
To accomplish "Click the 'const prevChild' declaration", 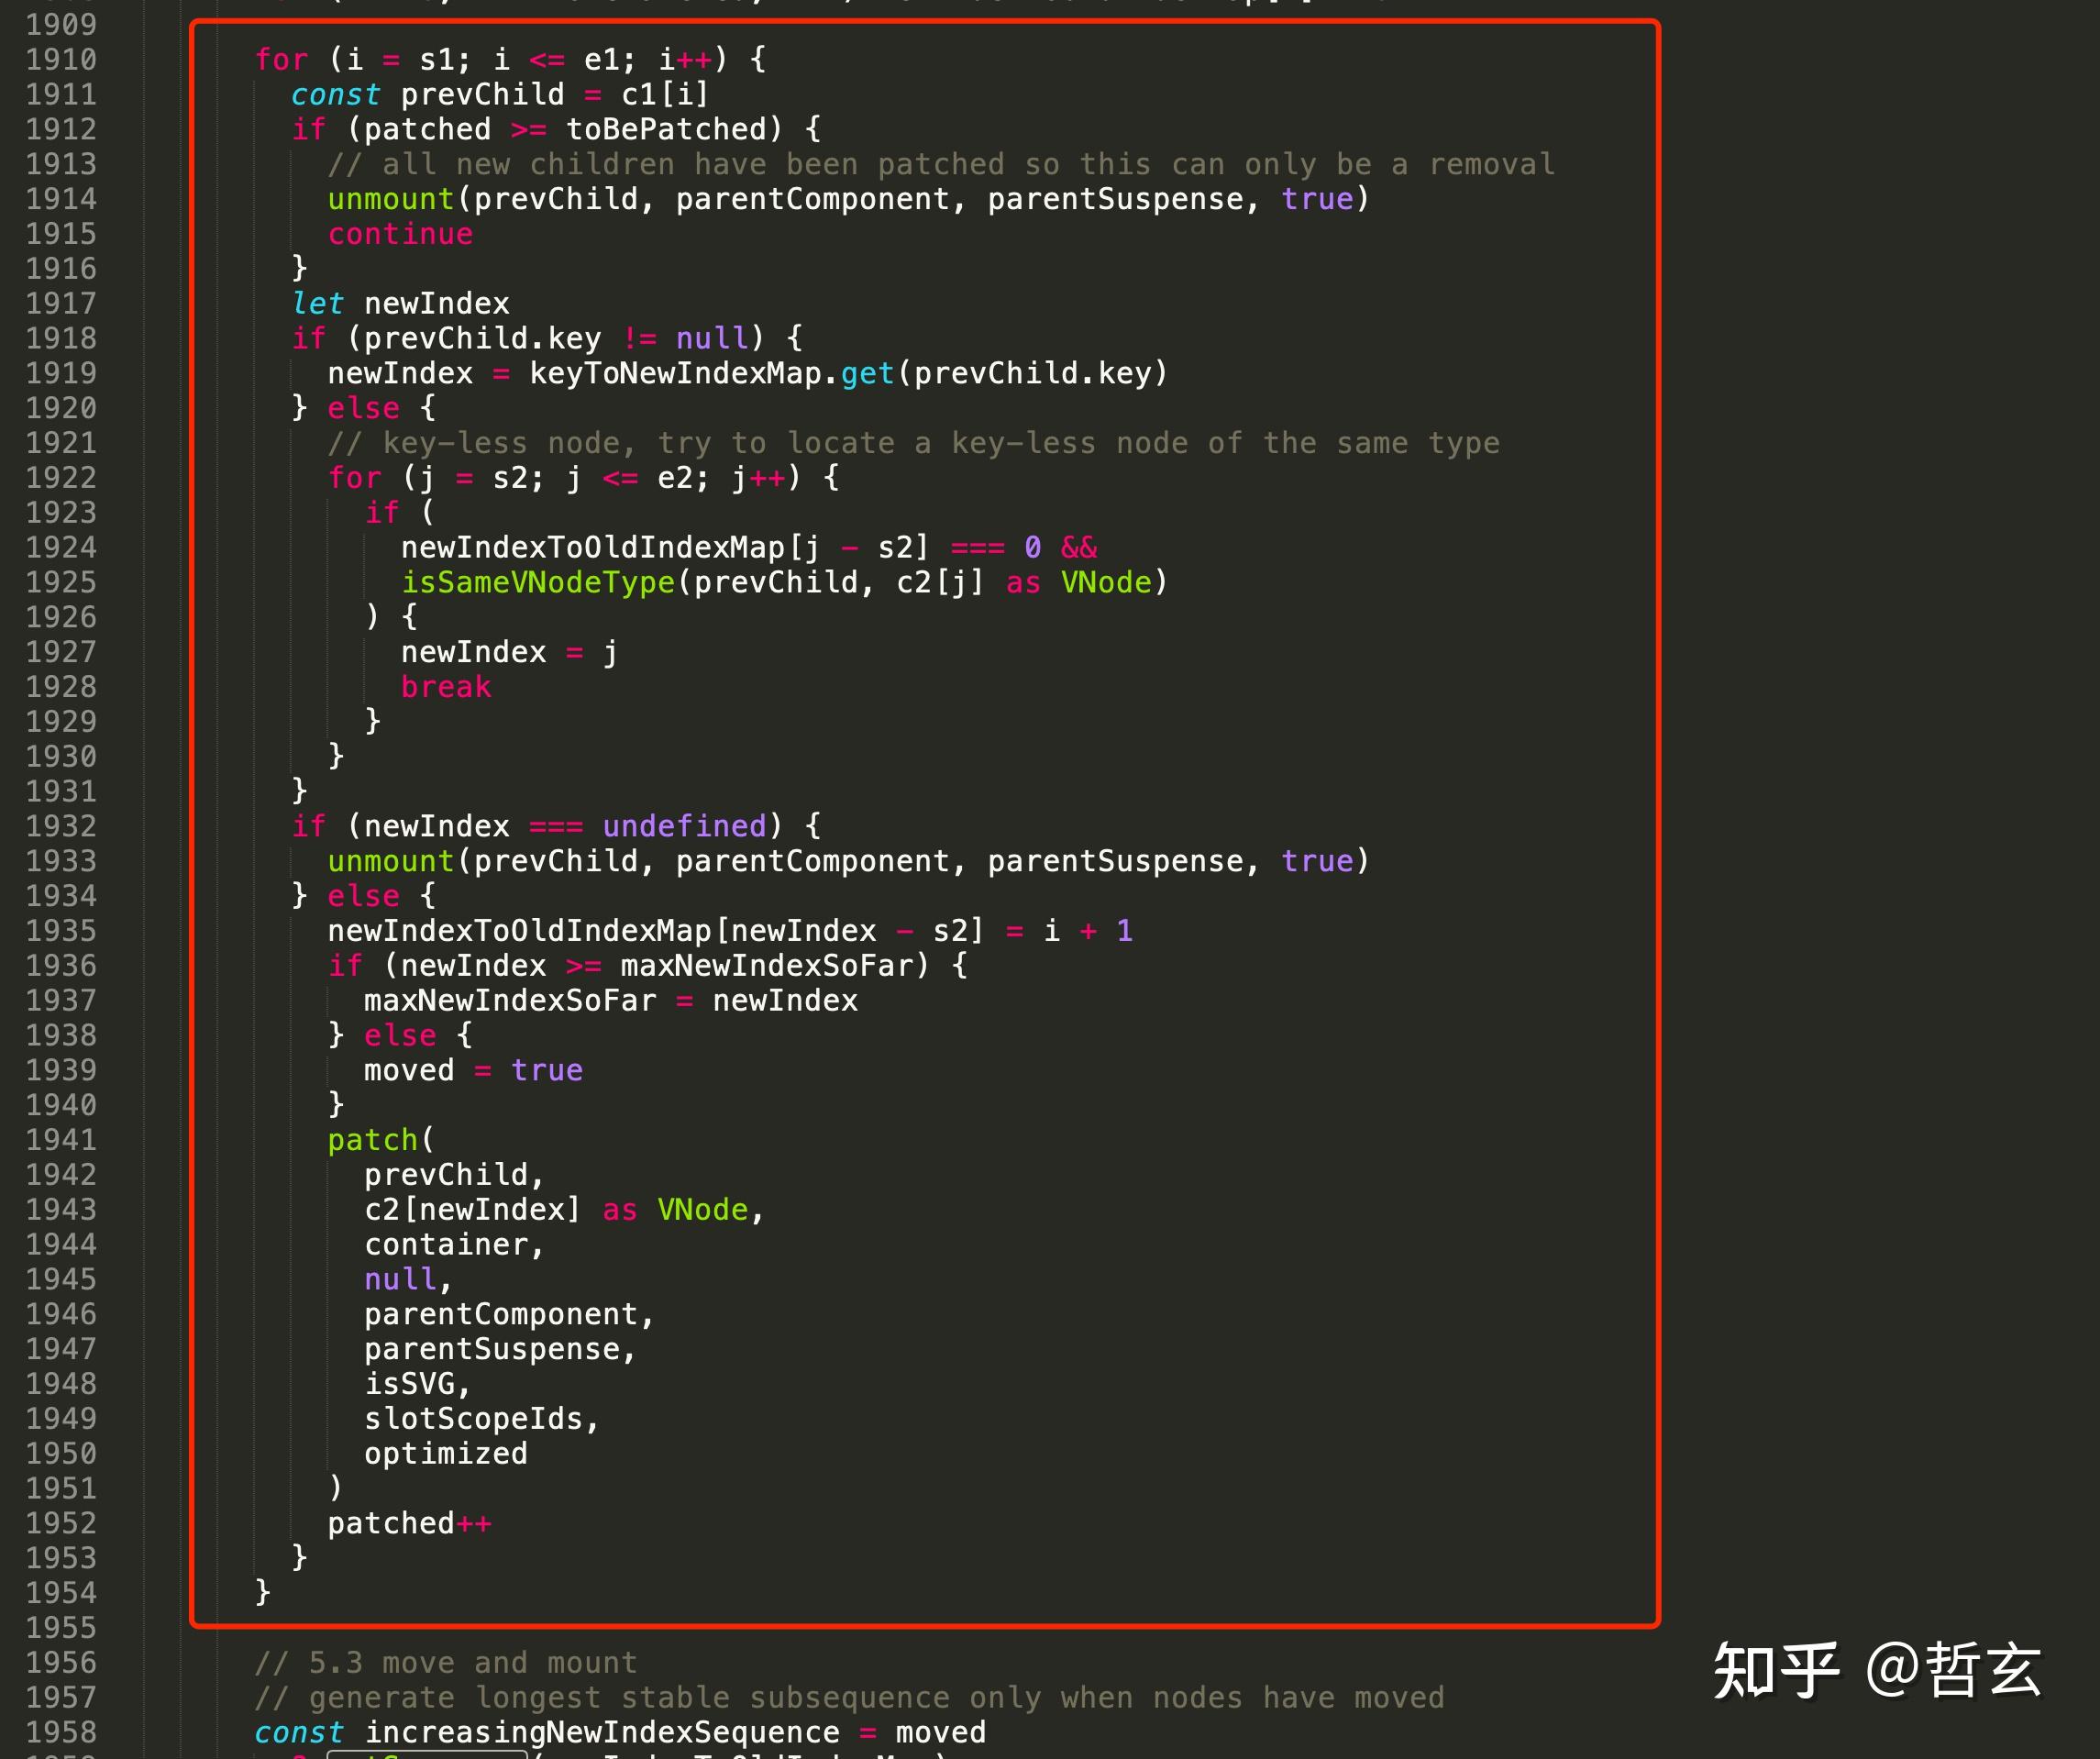I will (428, 95).
